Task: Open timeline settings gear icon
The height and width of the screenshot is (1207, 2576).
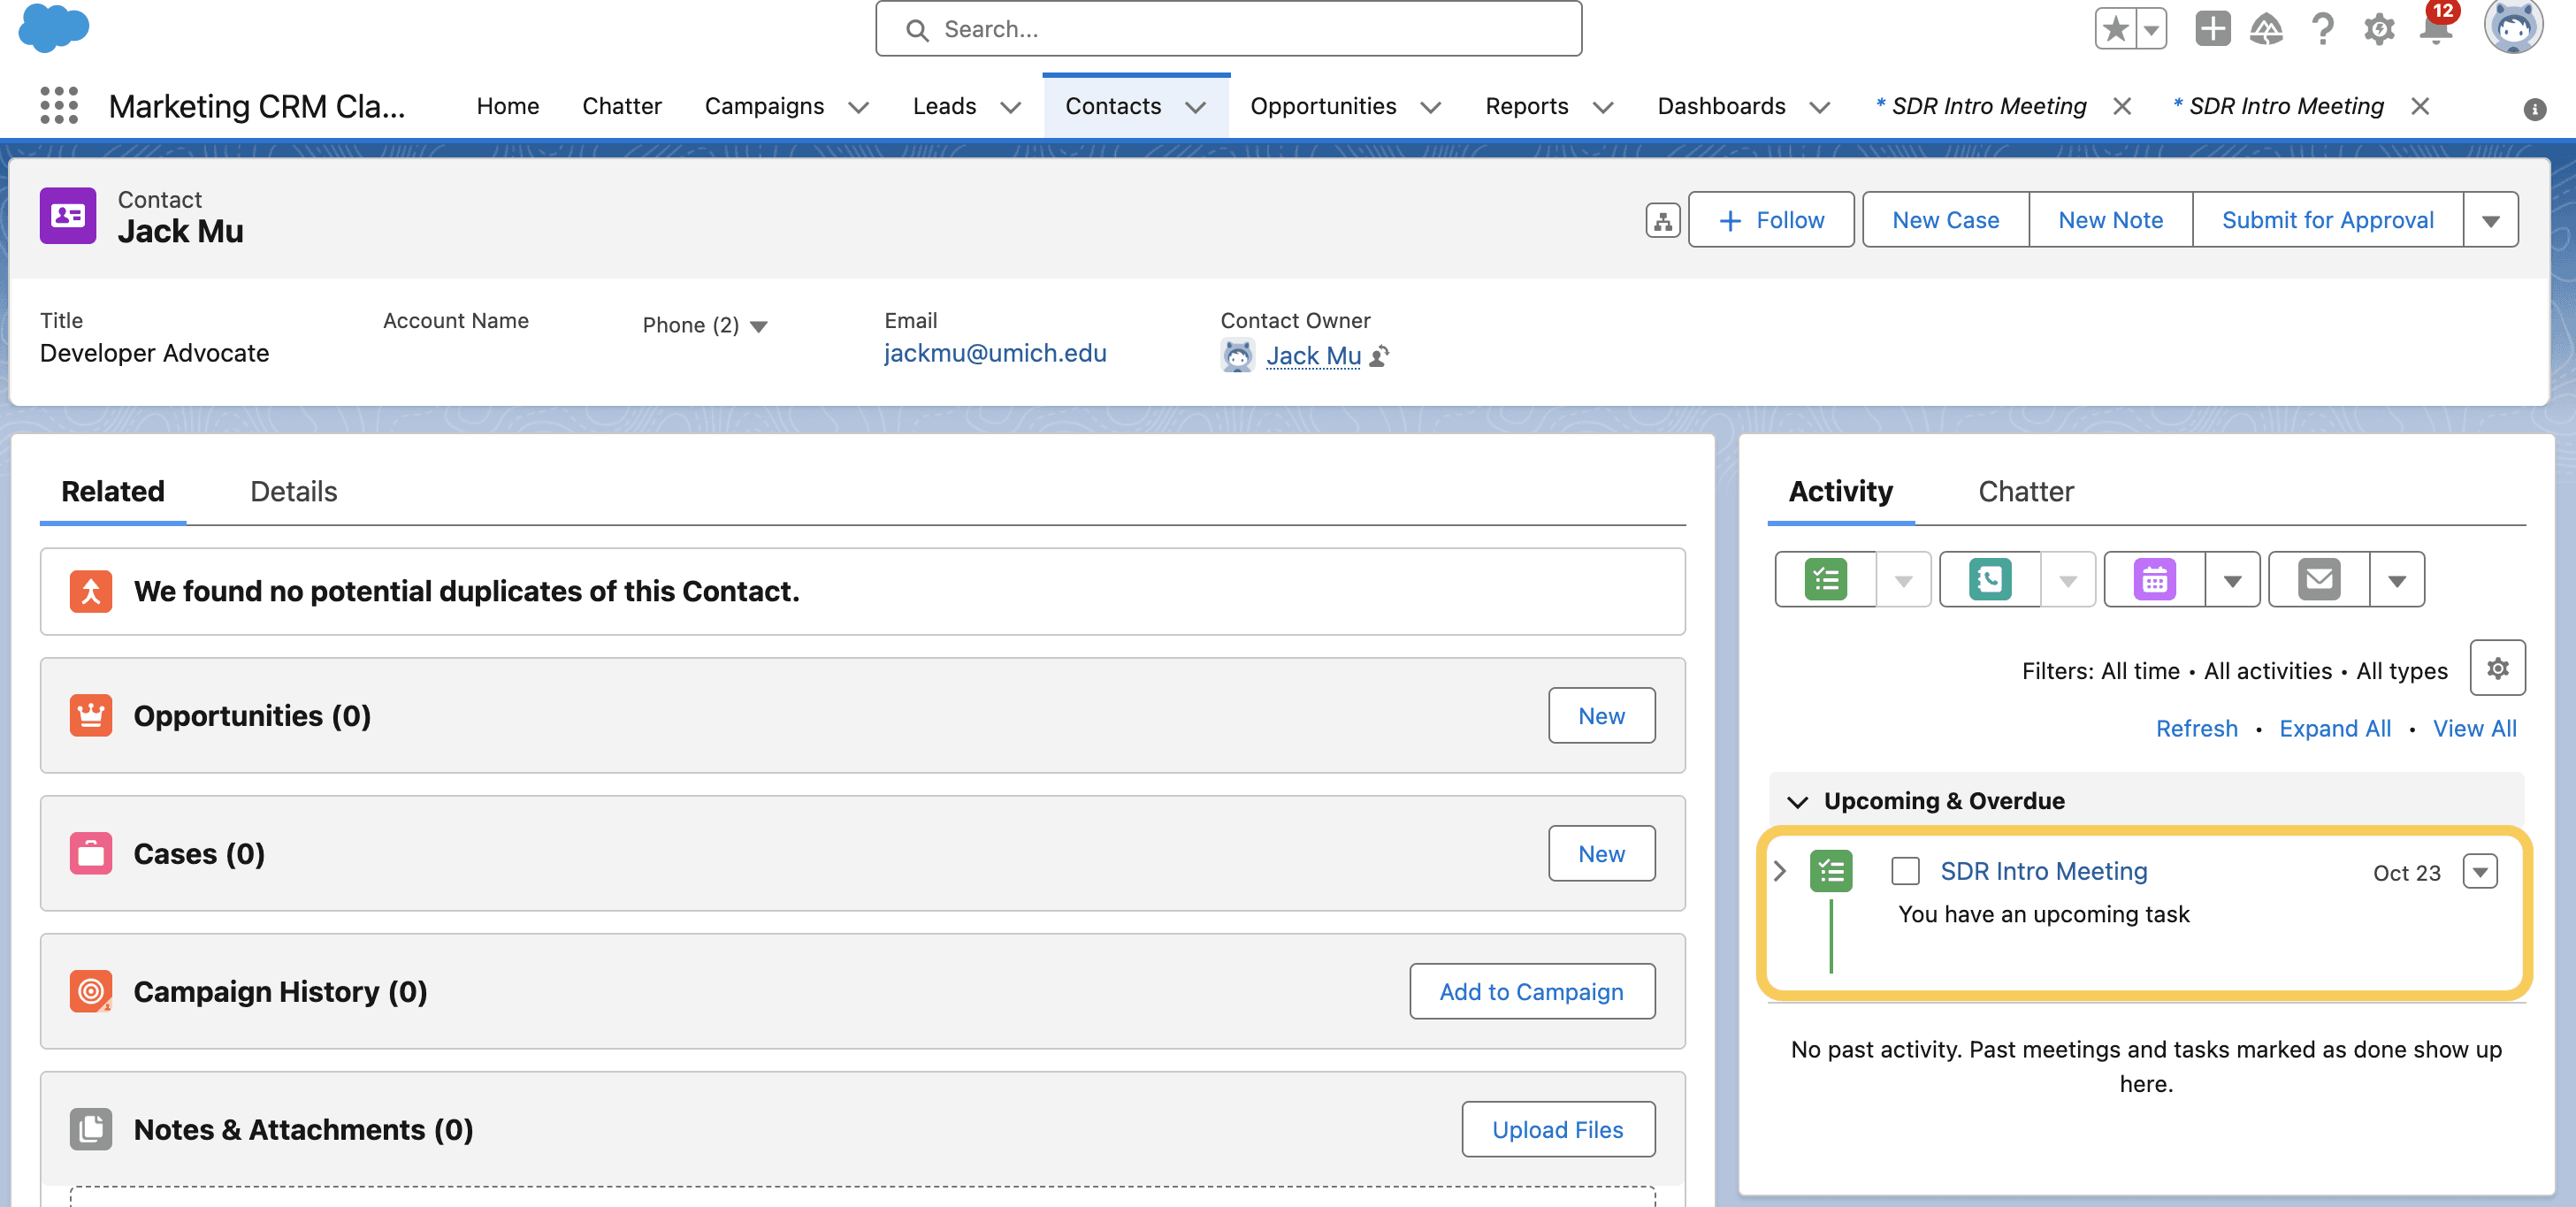Action: click(2497, 668)
